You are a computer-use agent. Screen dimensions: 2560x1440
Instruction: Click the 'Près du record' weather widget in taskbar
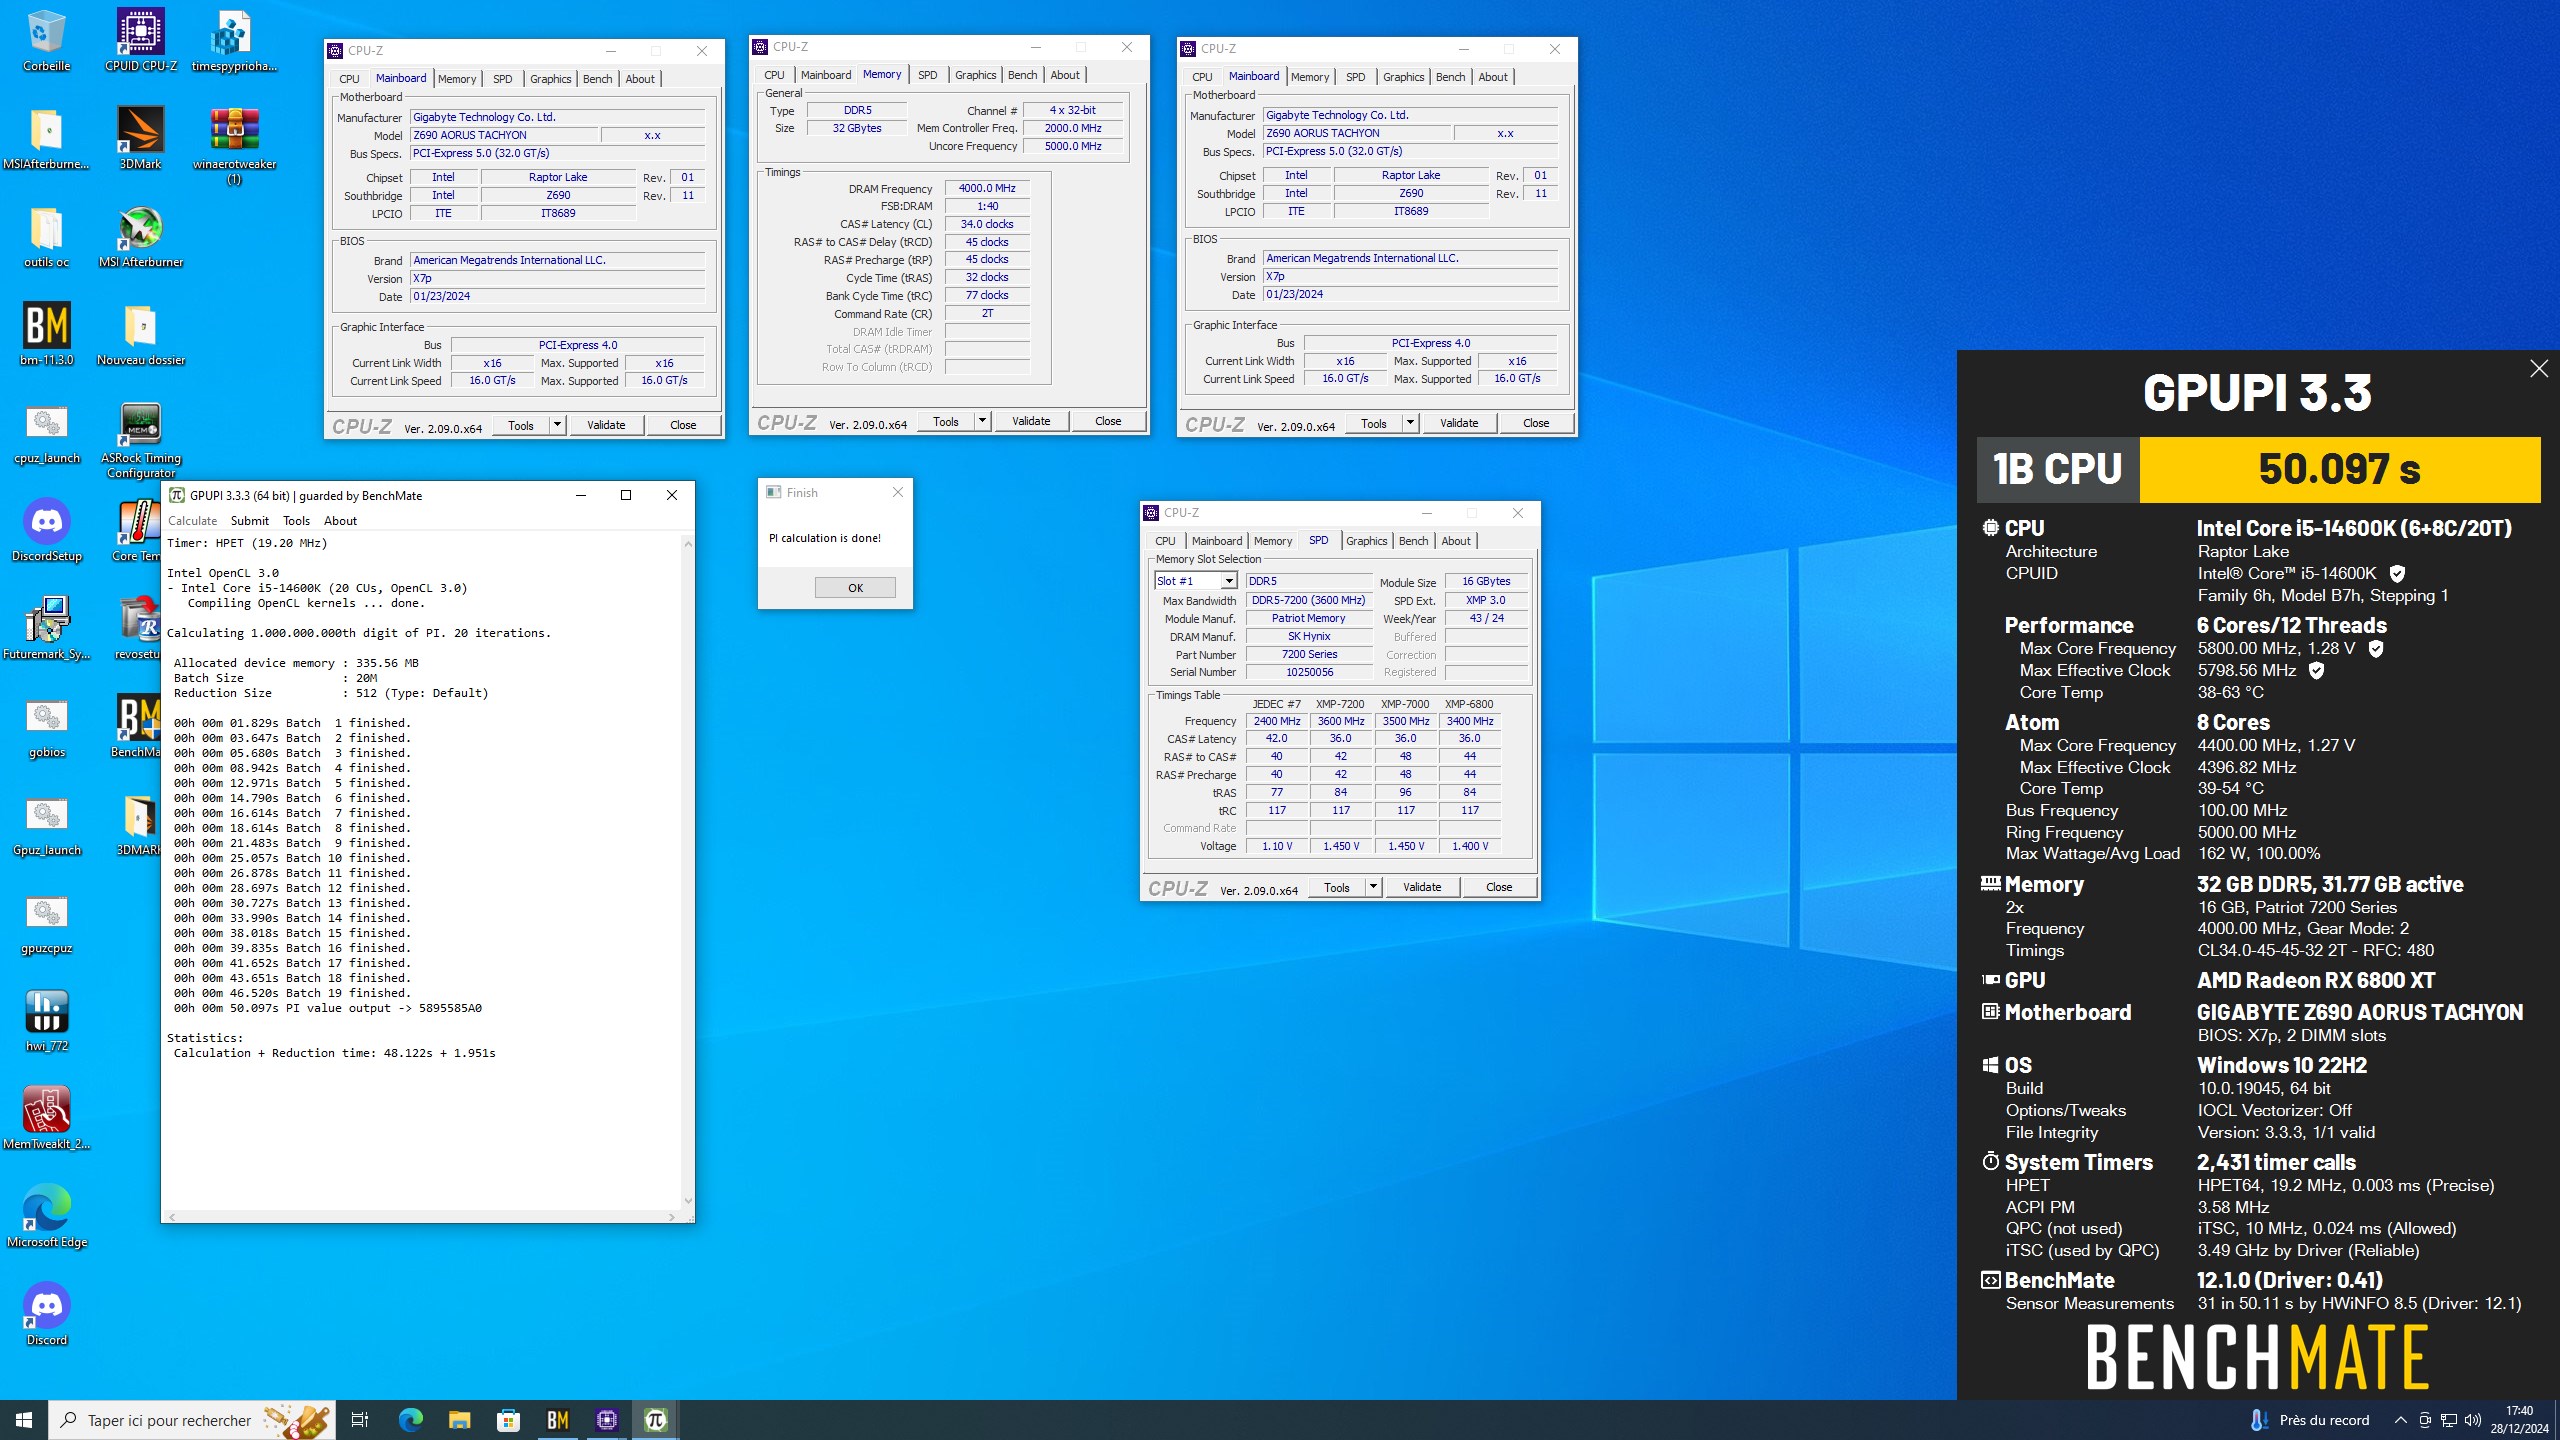2309,1420
